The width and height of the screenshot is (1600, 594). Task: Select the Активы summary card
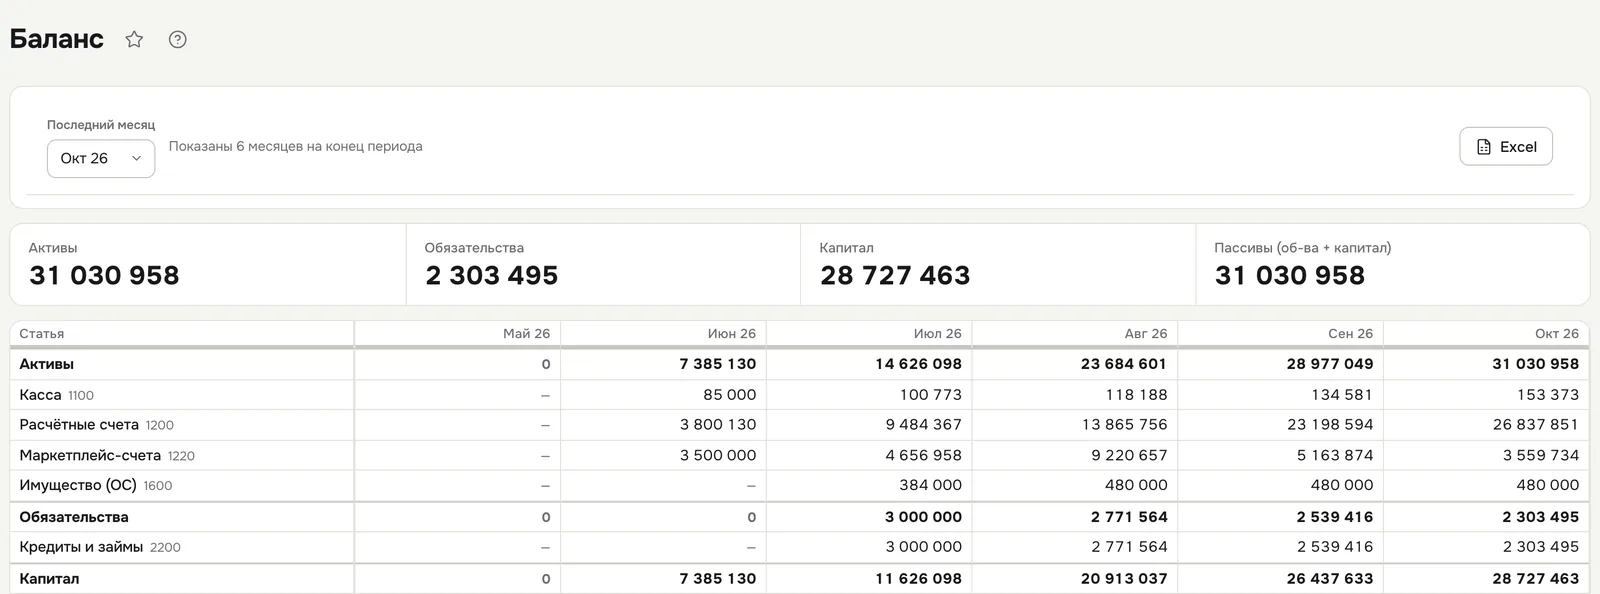208,264
